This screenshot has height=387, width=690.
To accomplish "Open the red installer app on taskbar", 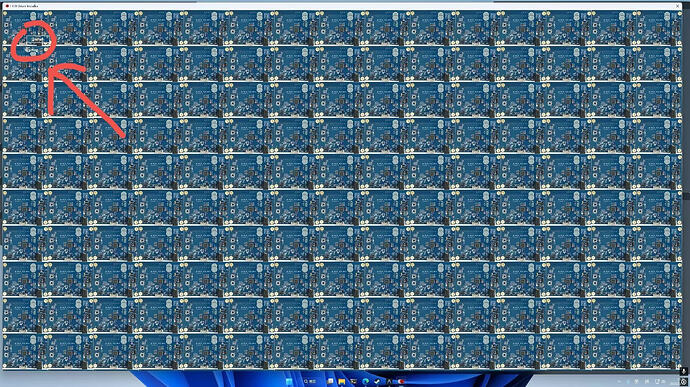I will pos(401,381).
